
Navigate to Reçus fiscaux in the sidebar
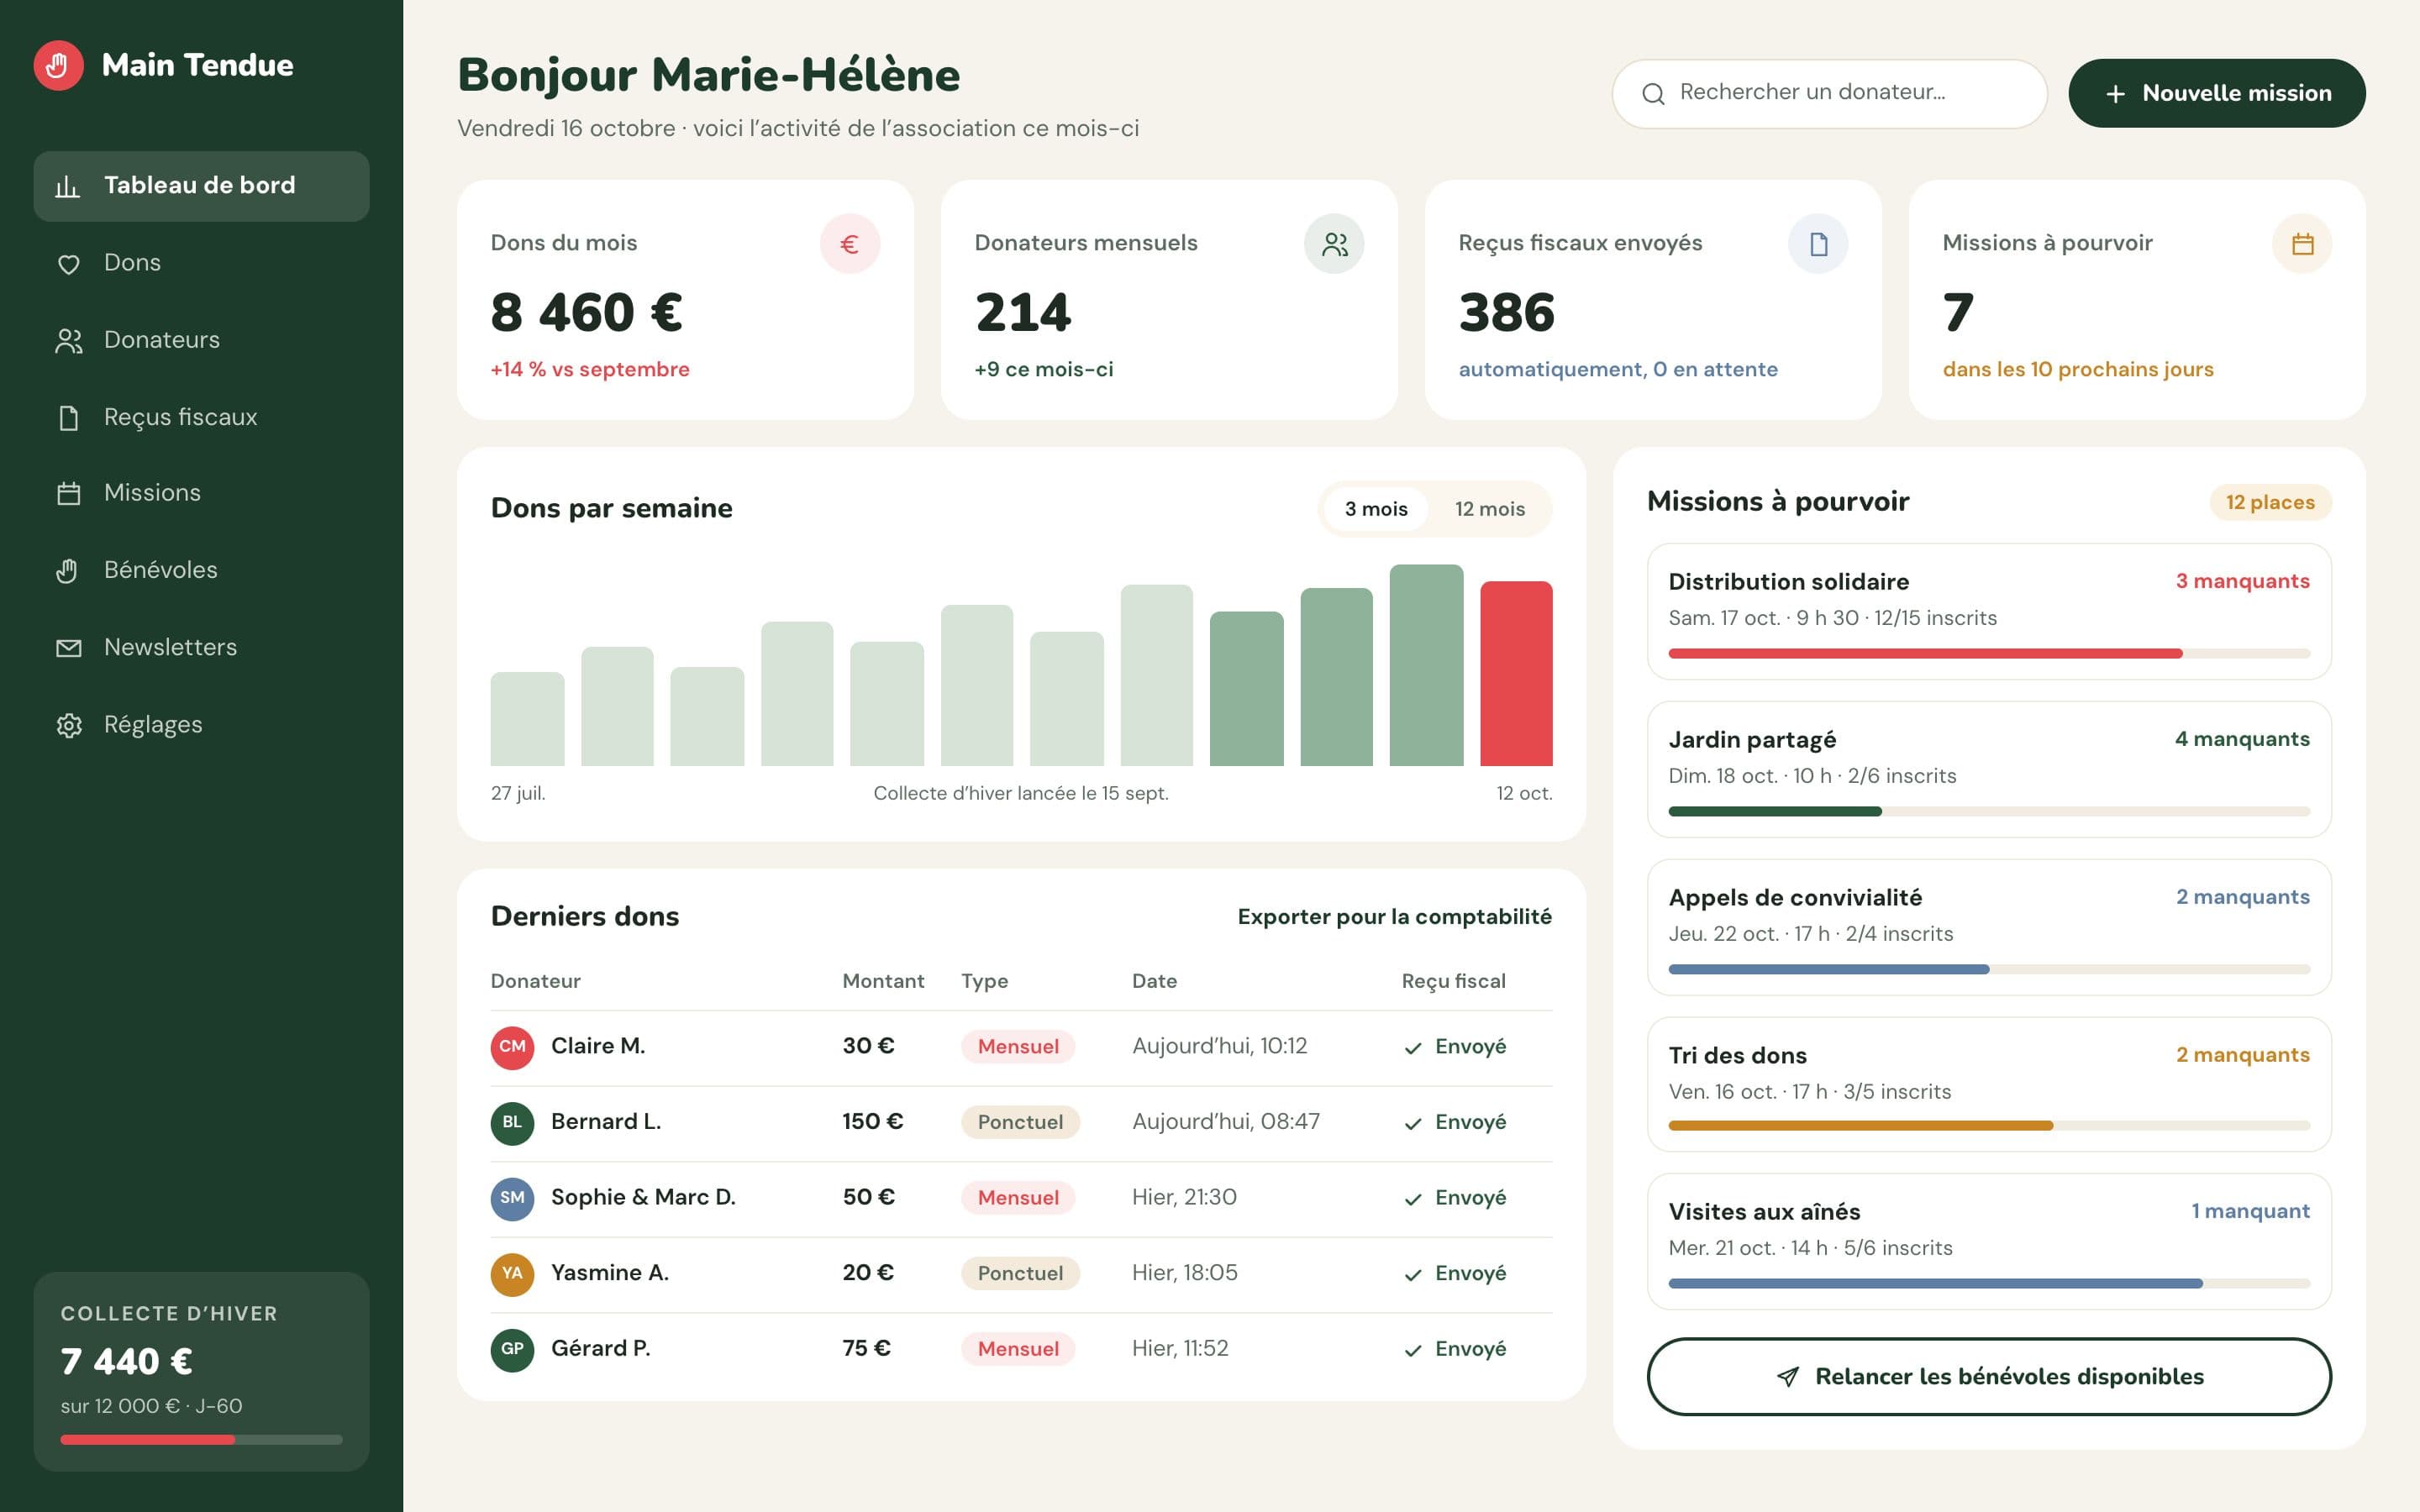click(201, 417)
